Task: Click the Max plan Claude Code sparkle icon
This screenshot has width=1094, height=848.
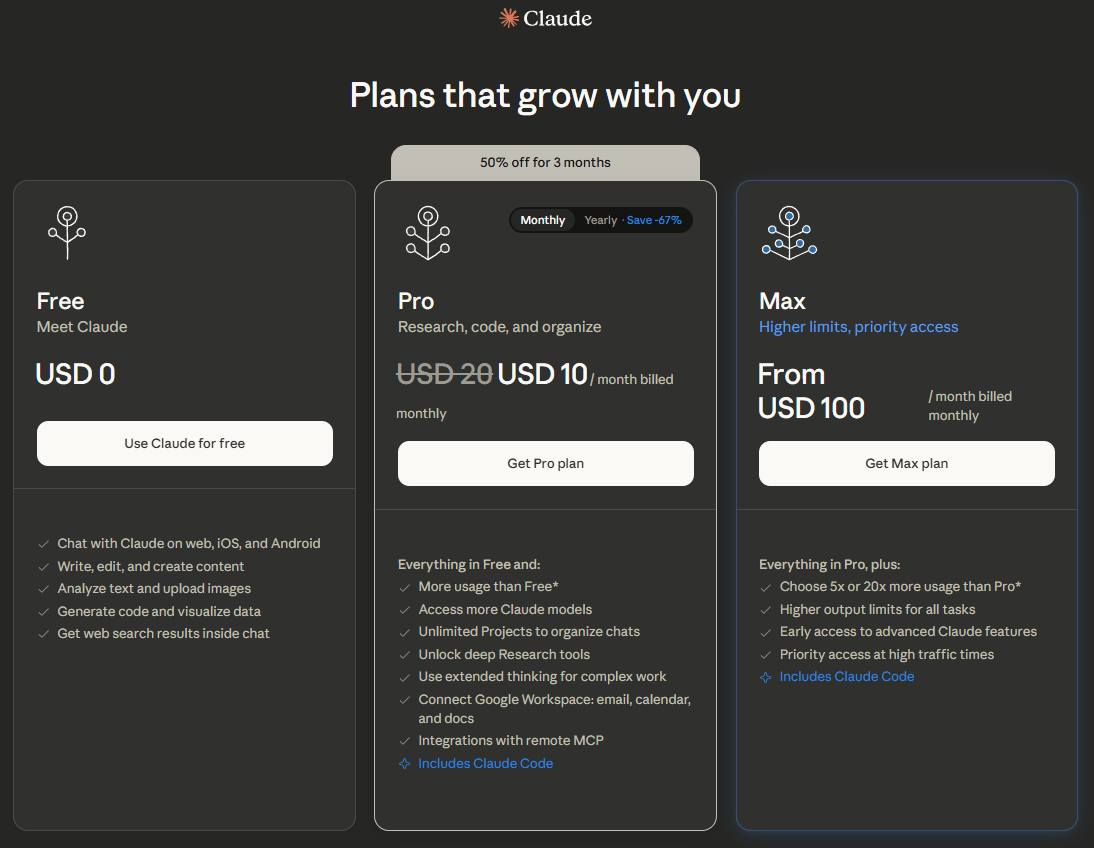Action: [766, 677]
